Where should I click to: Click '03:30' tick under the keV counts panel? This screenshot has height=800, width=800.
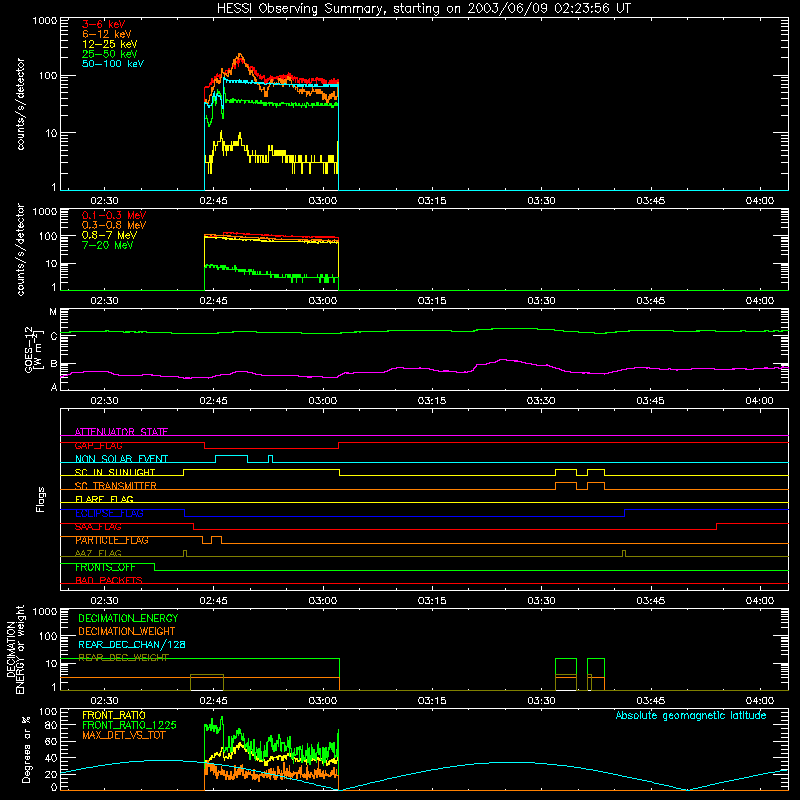click(541, 201)
